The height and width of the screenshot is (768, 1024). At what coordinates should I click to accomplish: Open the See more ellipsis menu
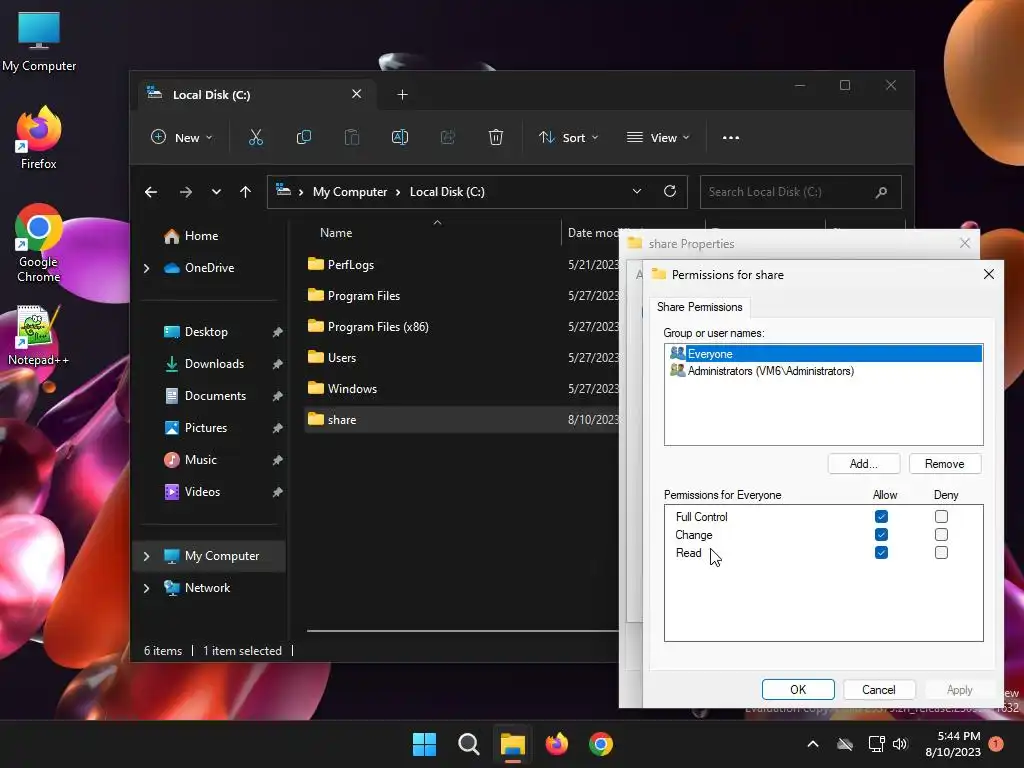[731, 138]
